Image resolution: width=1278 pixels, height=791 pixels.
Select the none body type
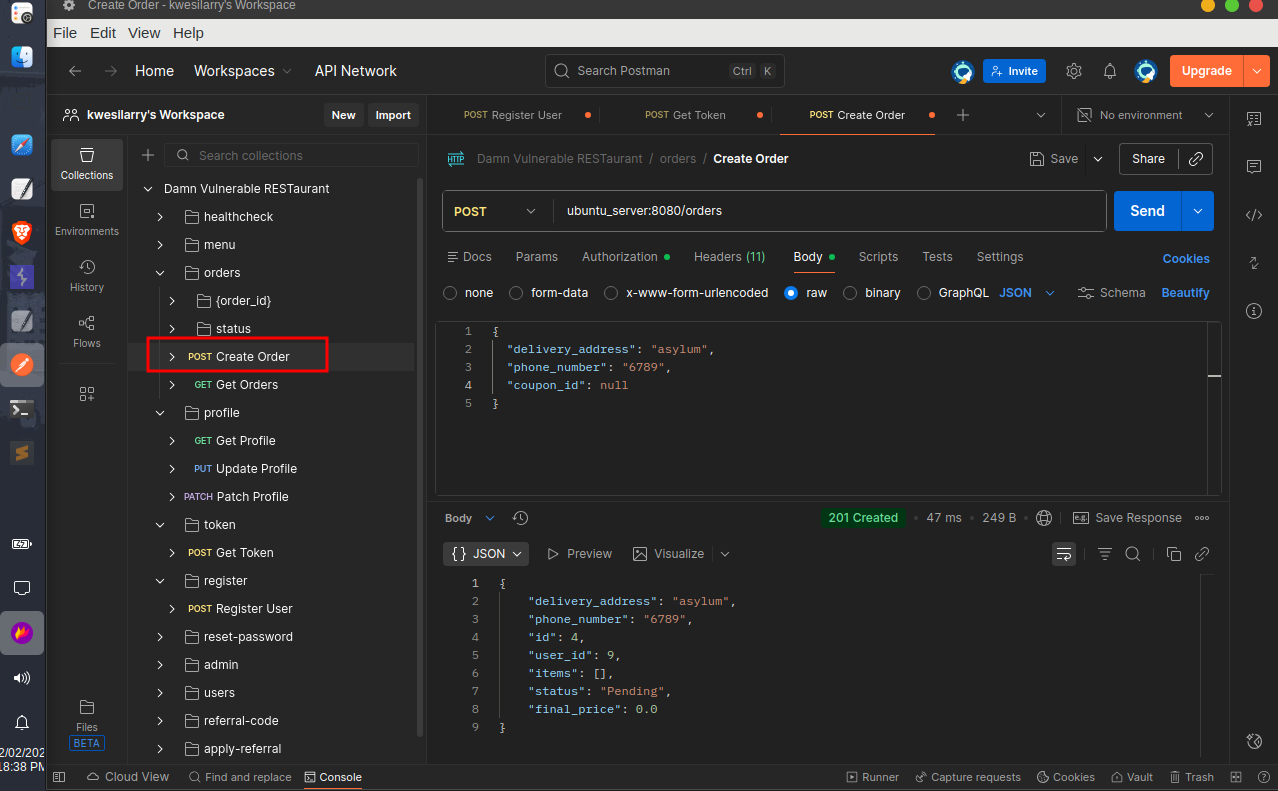pyautogui.click(x=450, y=293)
